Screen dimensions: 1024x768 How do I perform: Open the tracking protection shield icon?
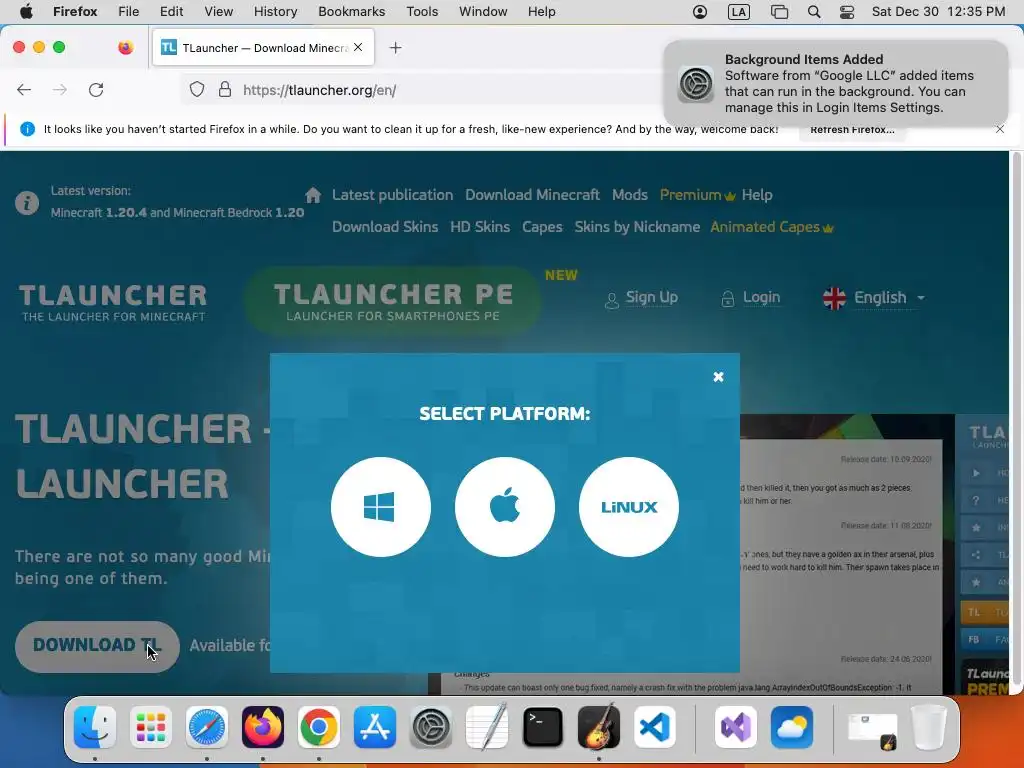click(197, 89)
